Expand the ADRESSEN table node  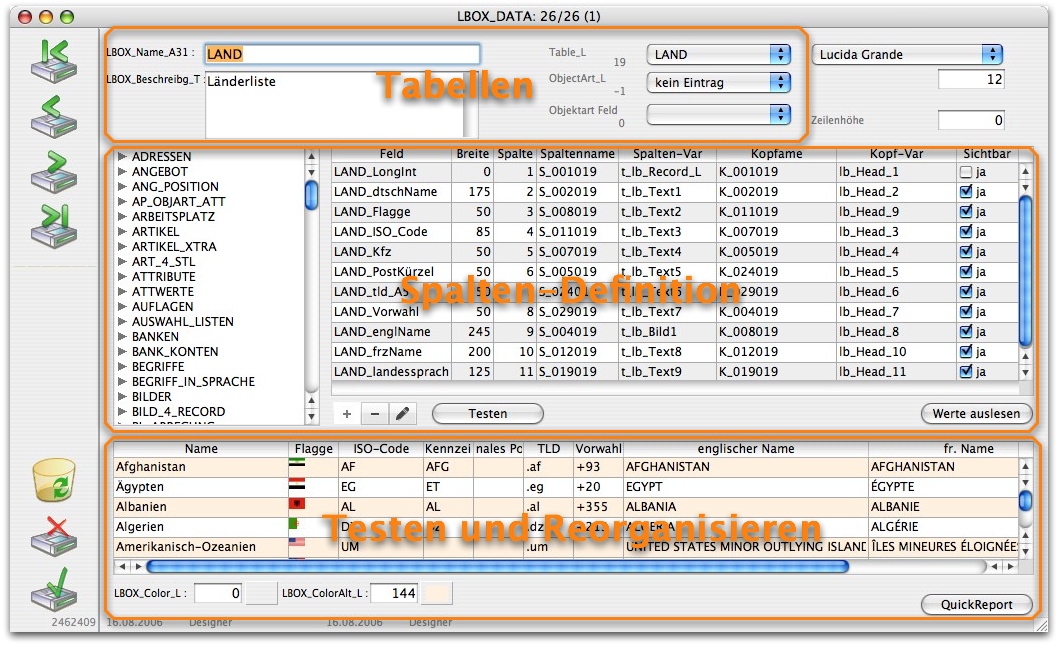coord(122,157)
